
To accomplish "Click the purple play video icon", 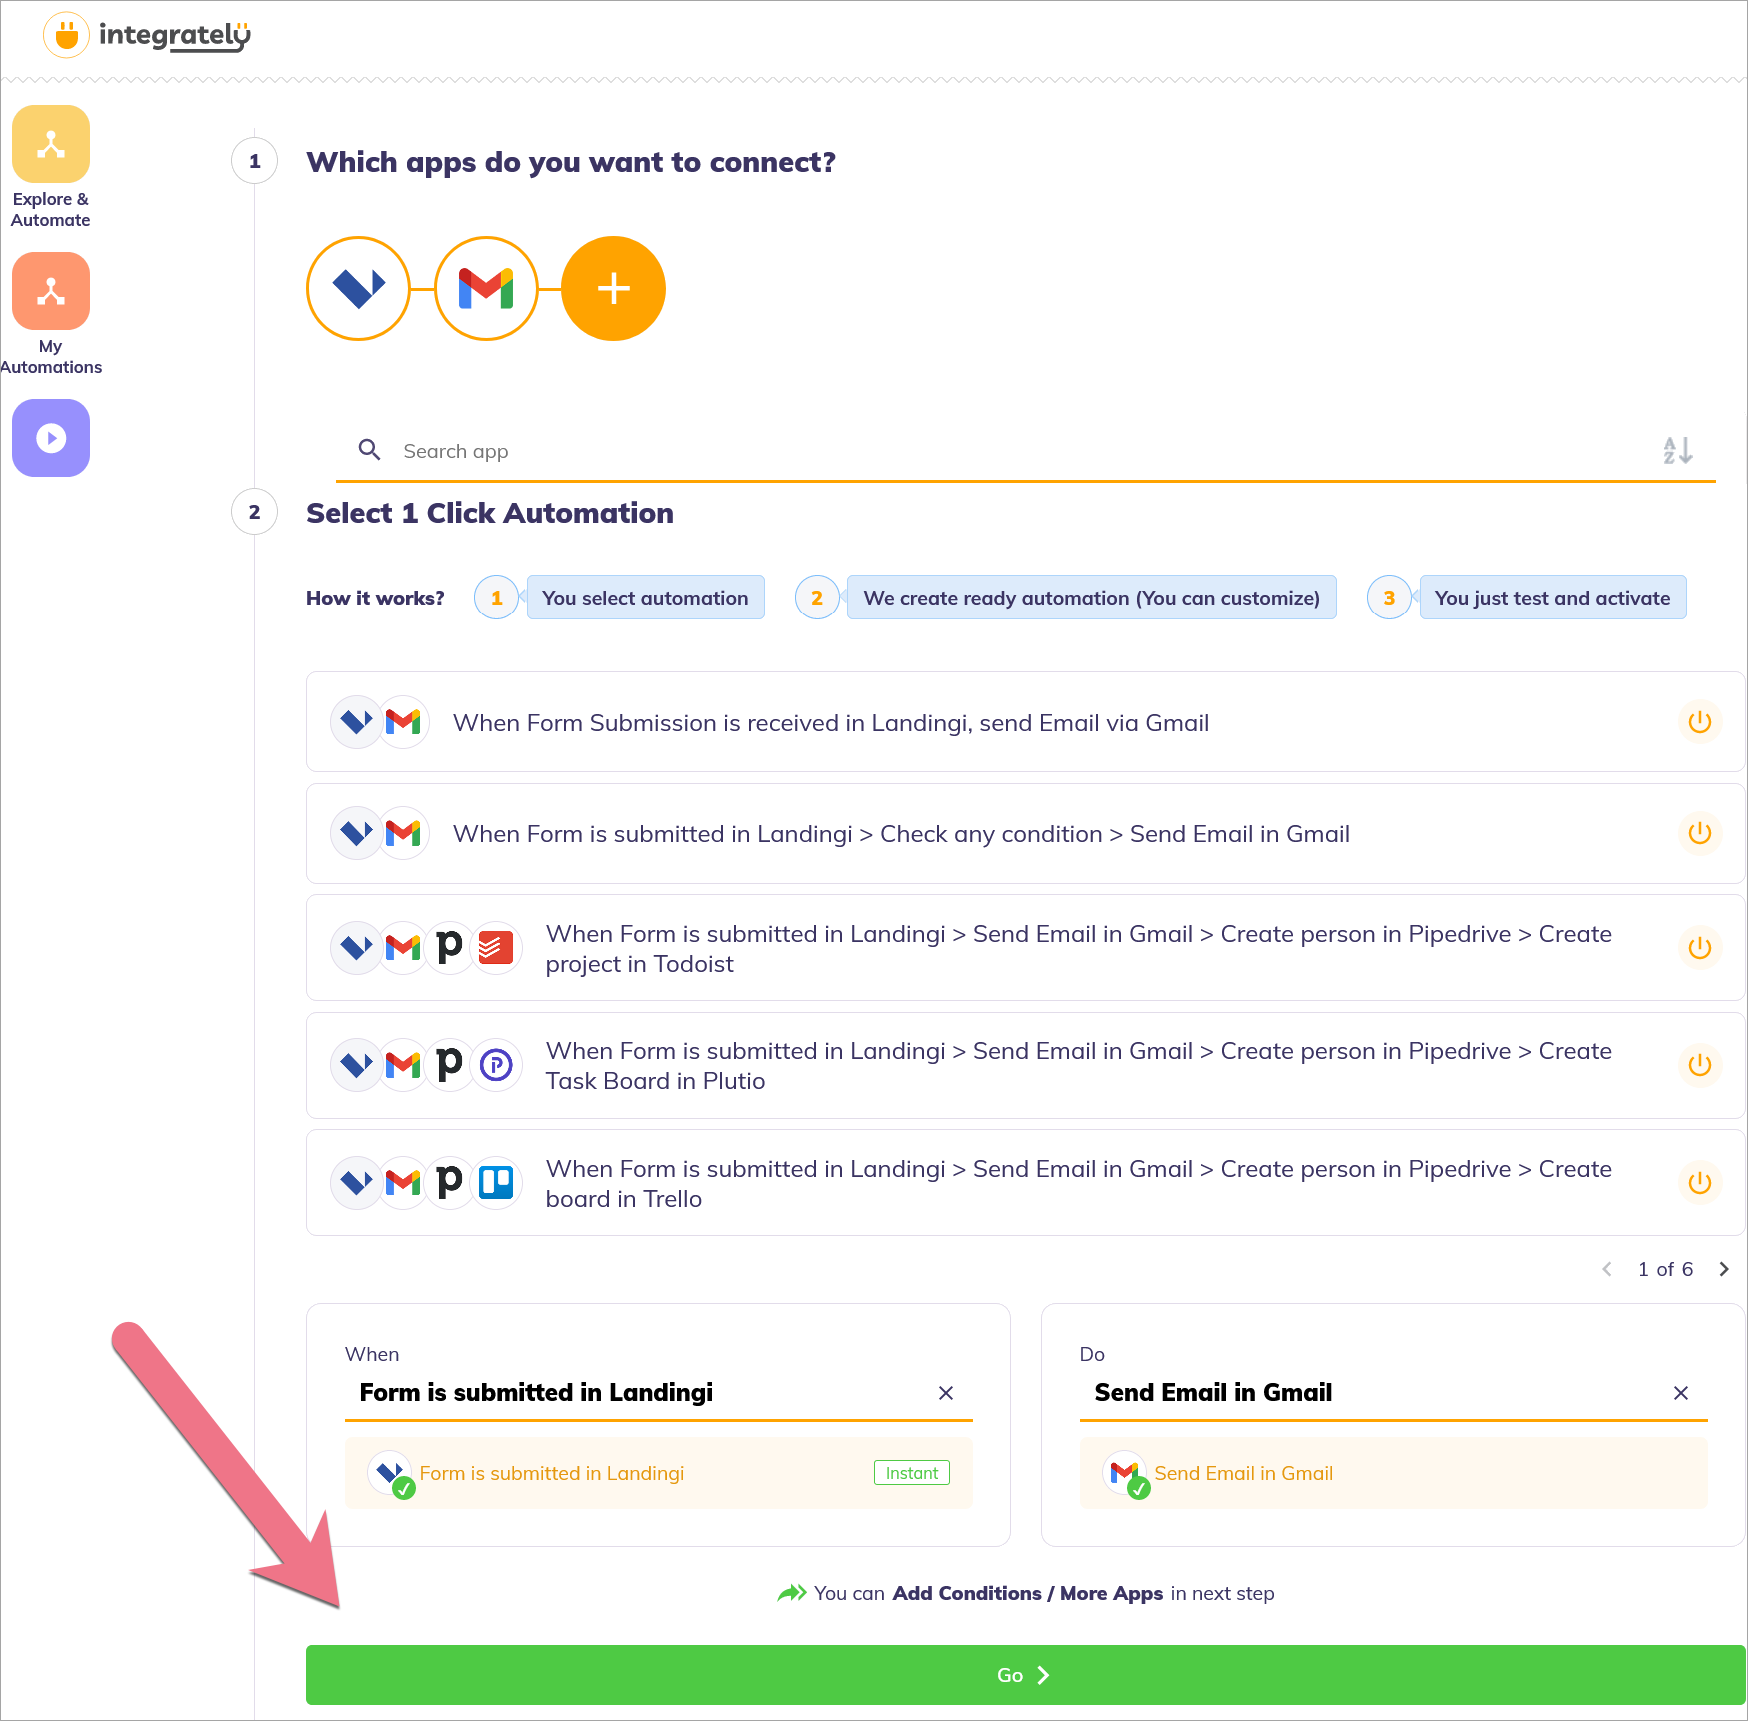I will (51, 438).
